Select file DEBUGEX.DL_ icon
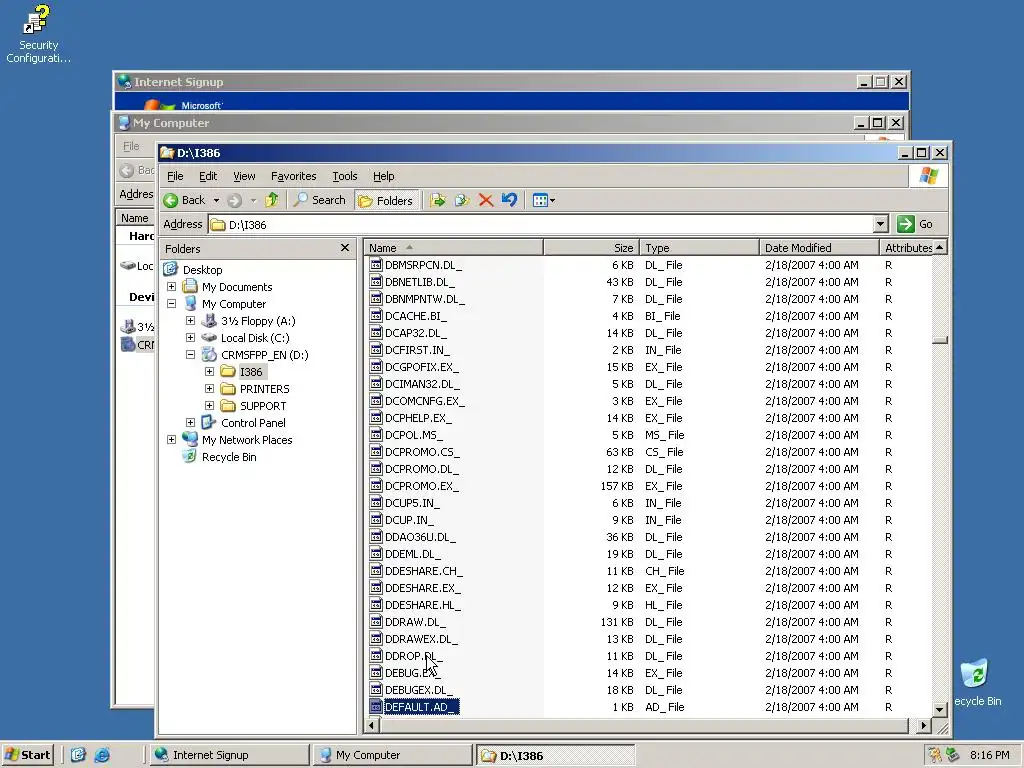1024x768 pixels. (x=376, y=690)
